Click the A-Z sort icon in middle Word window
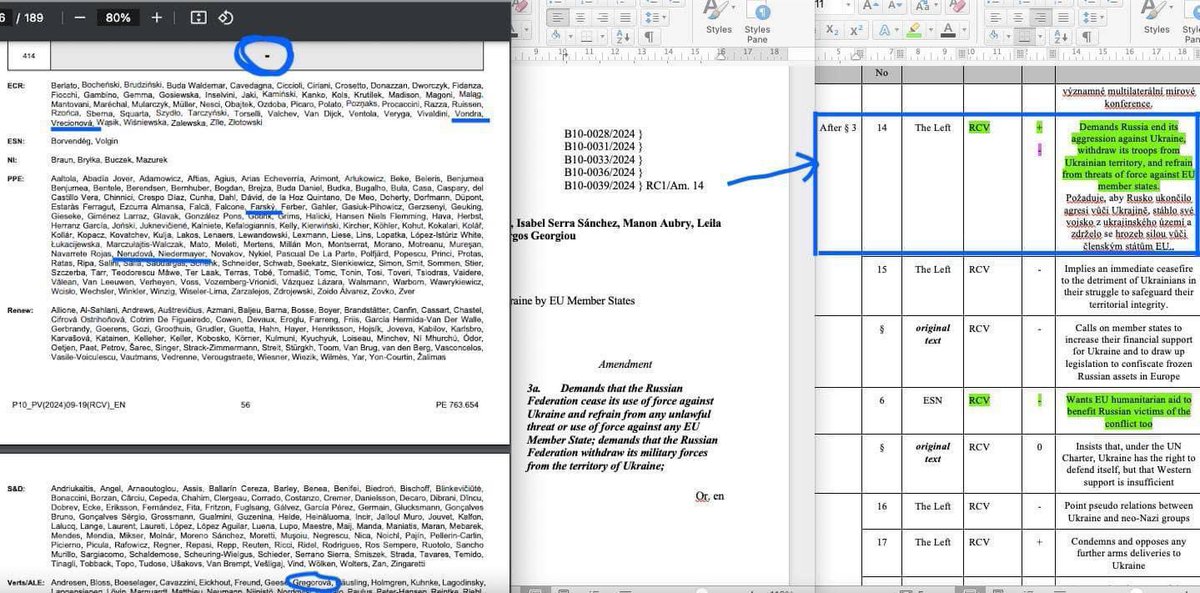 (x=623, y=36)
